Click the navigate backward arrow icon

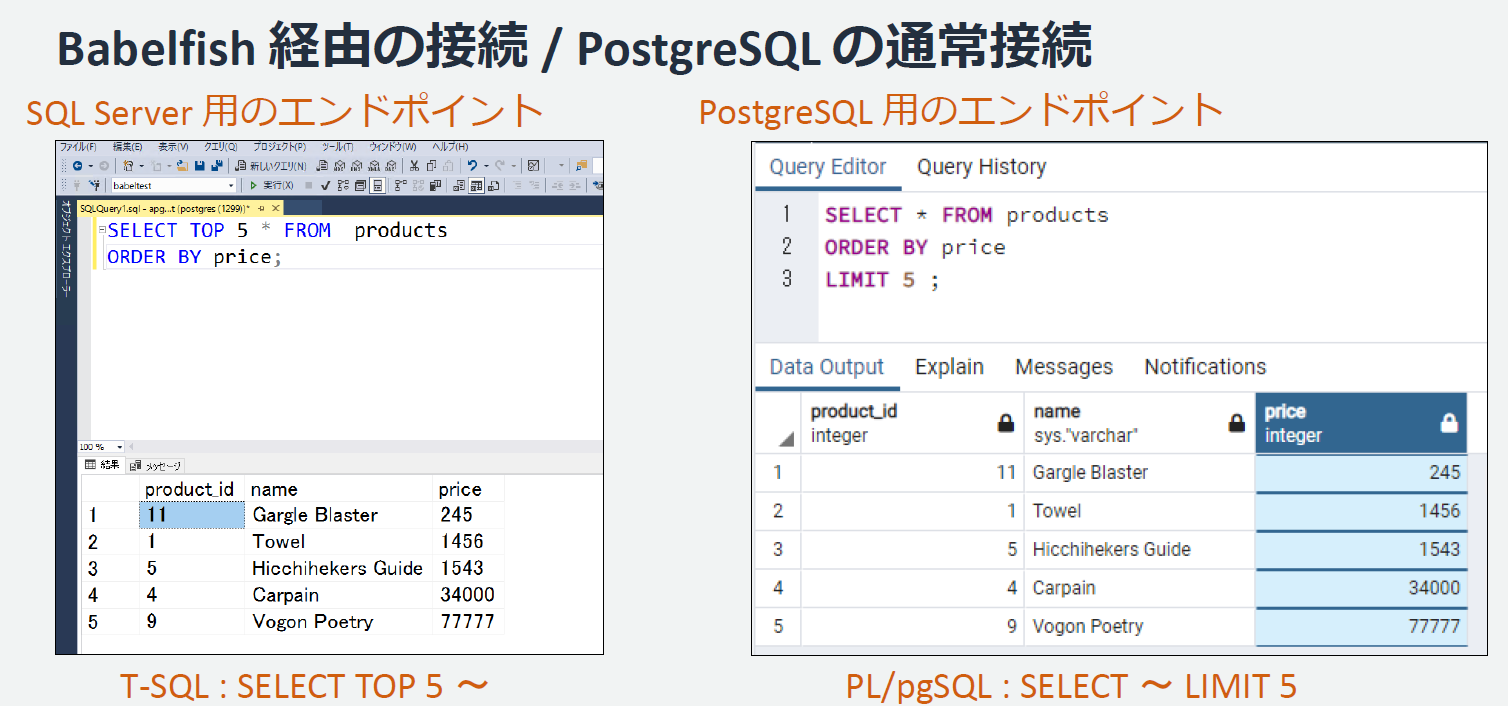[x=79, y=166]
